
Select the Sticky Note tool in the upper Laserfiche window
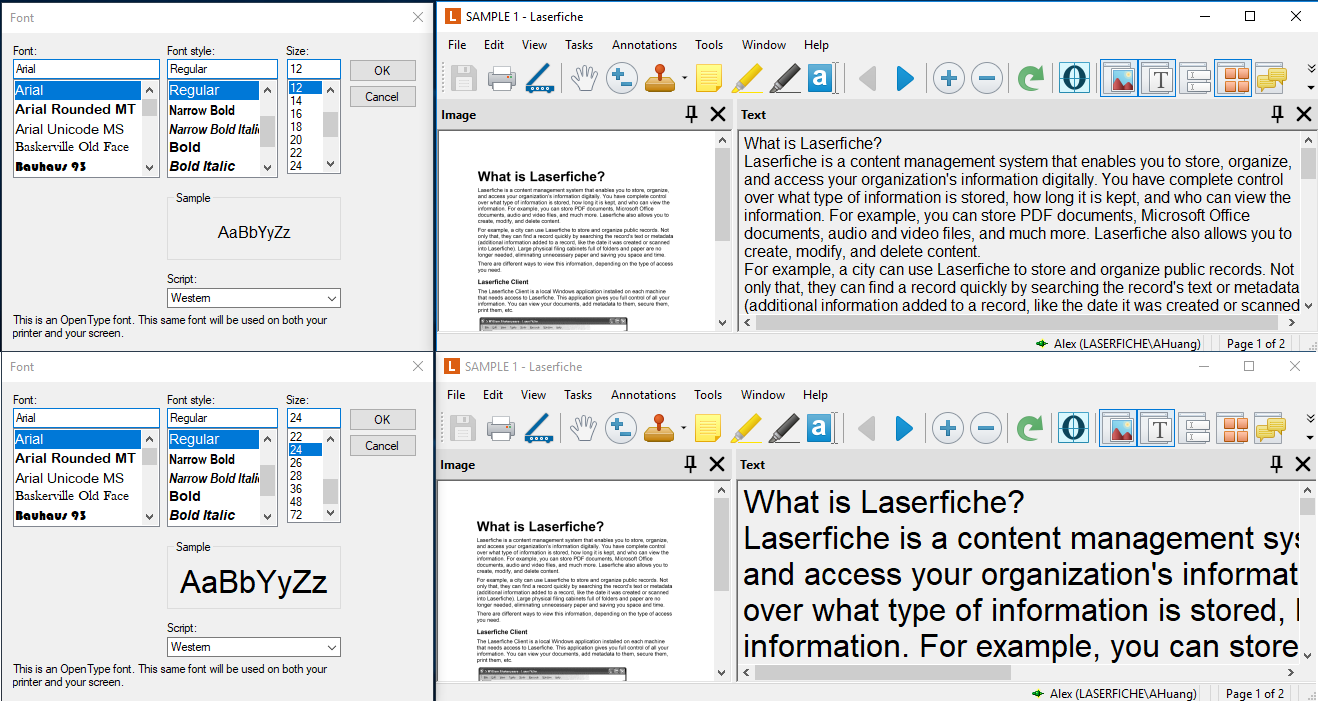(708, 78)
